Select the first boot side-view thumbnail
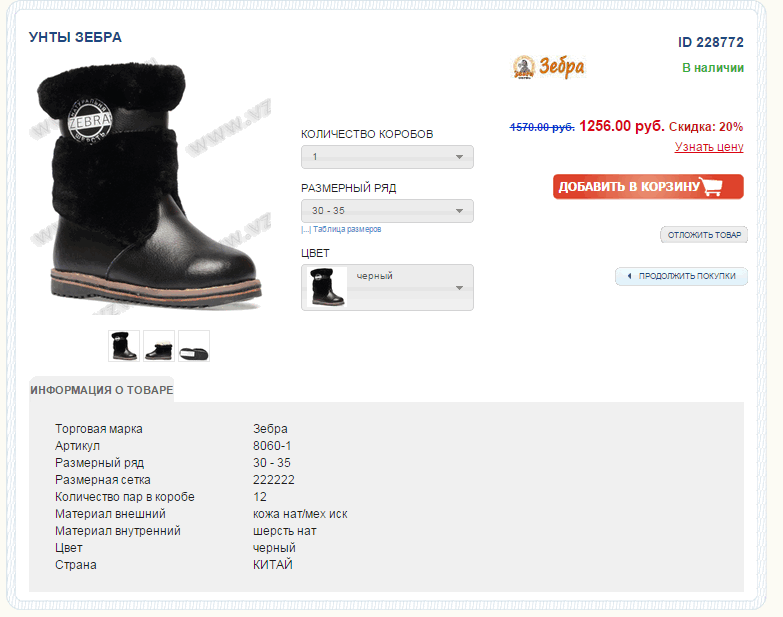The image size is (783, 617). 124,345
